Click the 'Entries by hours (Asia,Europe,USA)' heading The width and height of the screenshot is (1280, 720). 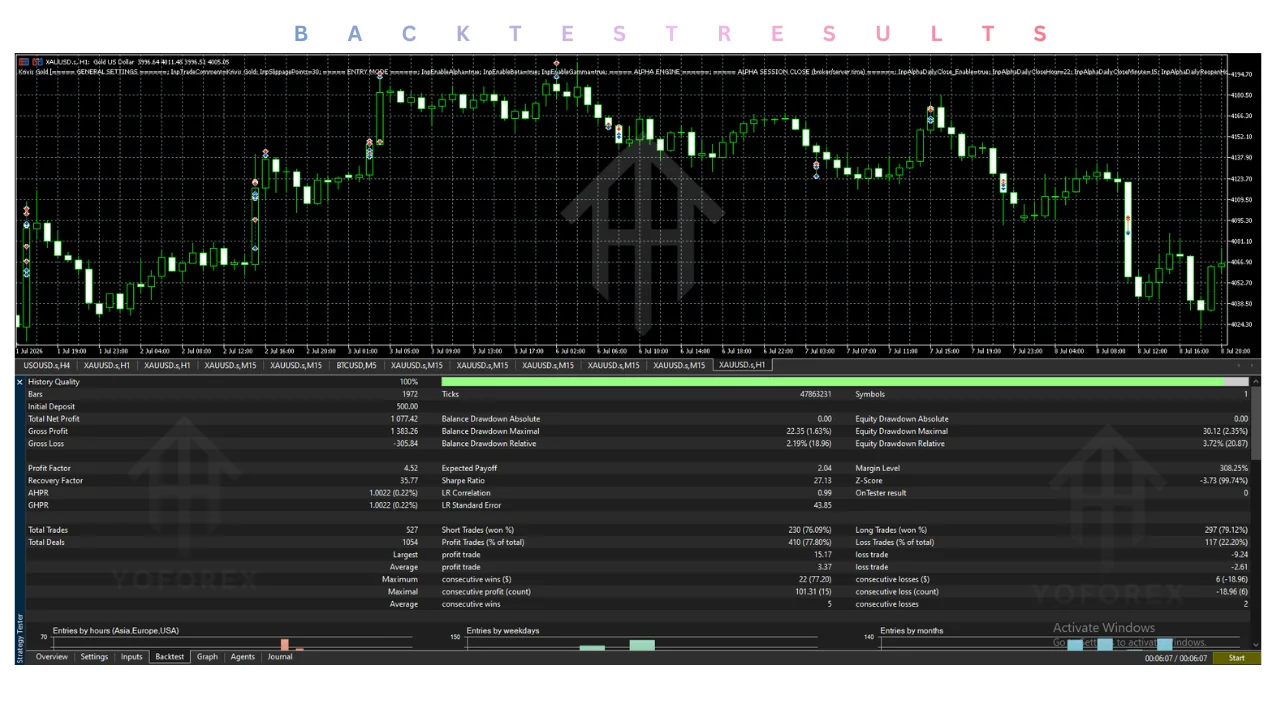click(x=116, y=631)
